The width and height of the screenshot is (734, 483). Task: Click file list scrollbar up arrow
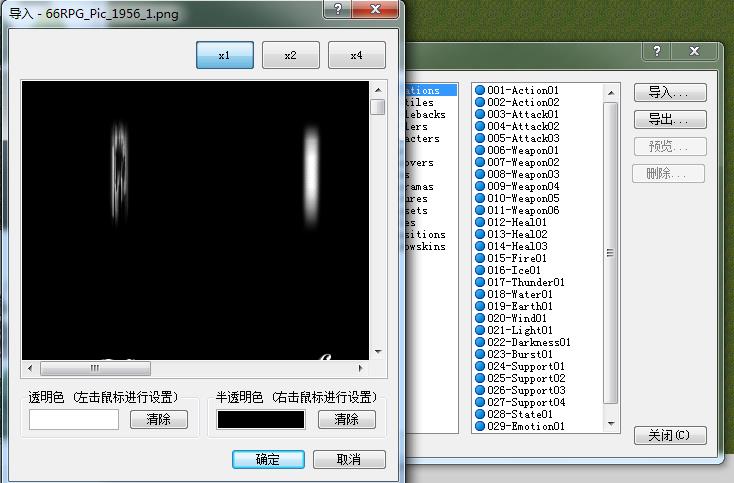point(611,93)
